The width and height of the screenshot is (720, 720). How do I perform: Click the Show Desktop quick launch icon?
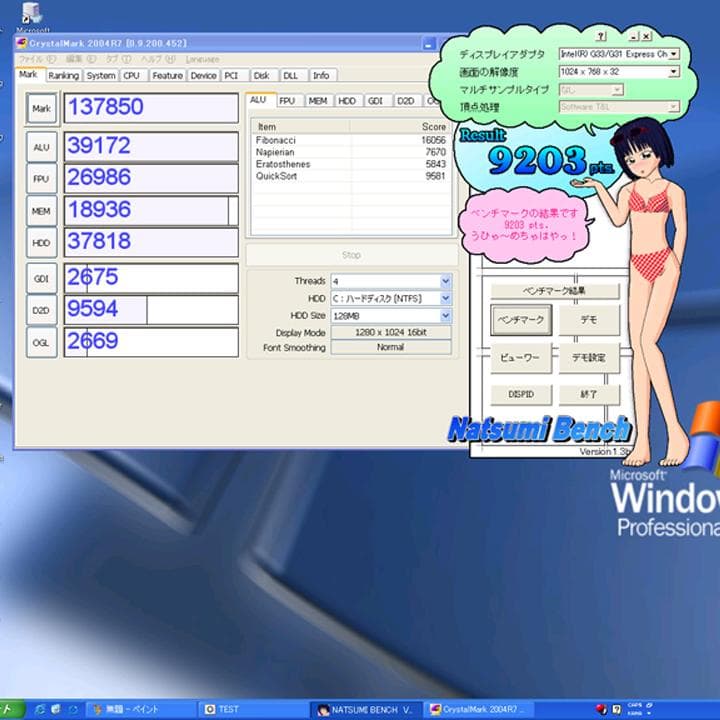coord(56,709)
